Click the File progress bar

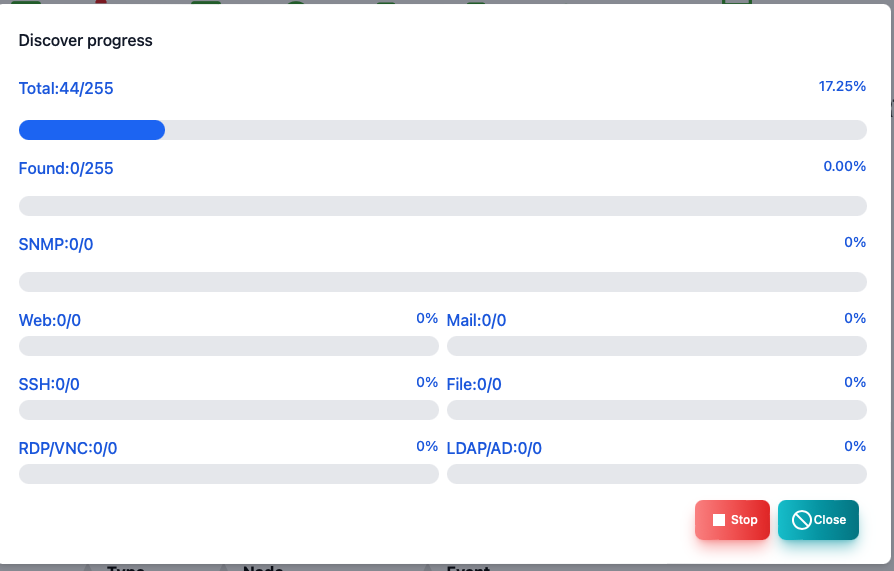pos(657,410)
